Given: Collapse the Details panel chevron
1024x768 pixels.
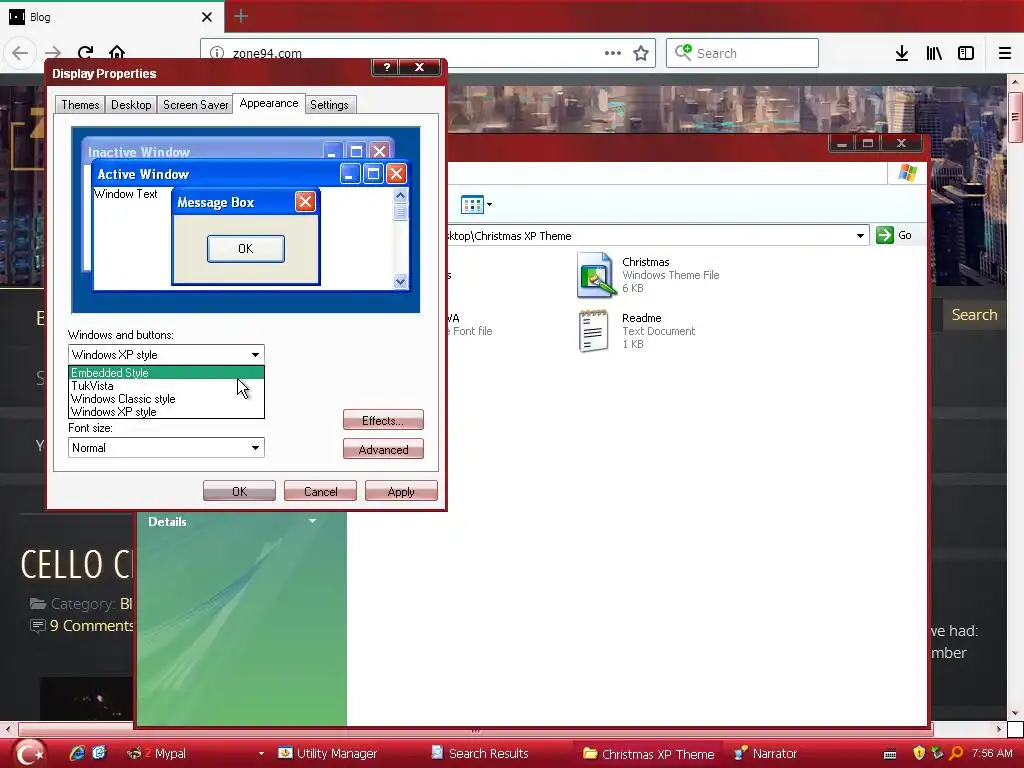Looking at the screenshot, I should pyautogui.click(x=312, y=521).
